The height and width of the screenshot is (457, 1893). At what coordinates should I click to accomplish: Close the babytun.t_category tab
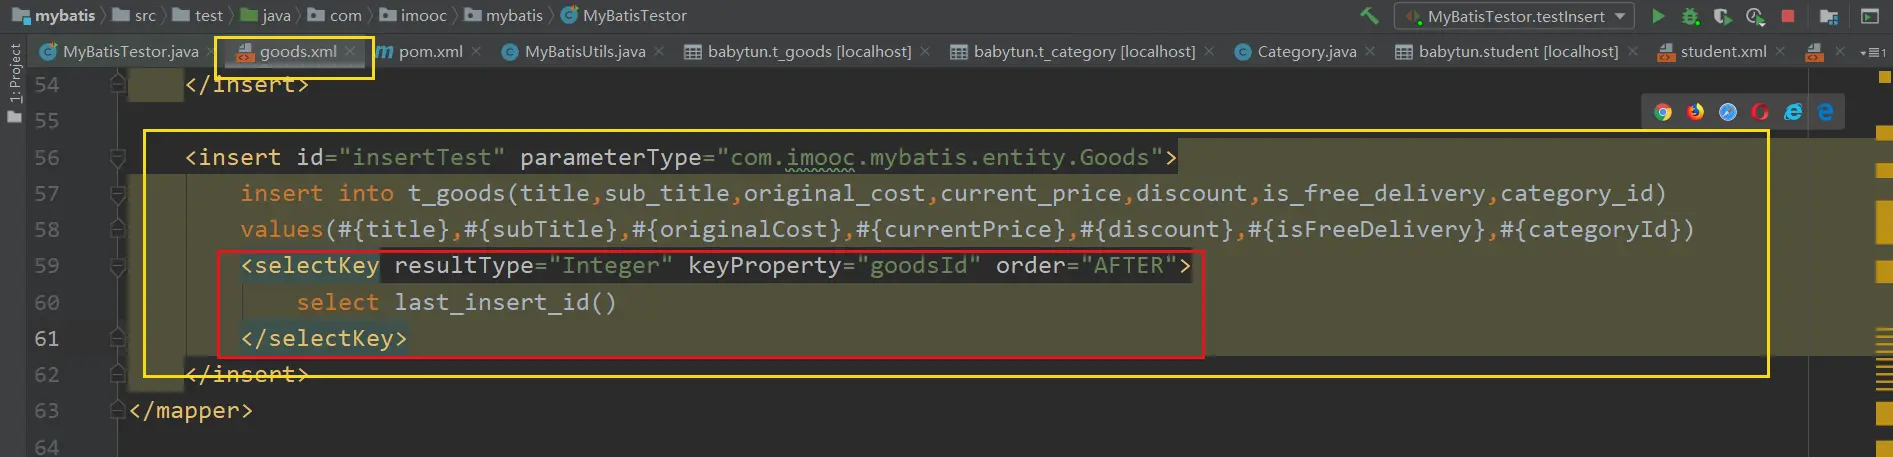(1209, 51)
